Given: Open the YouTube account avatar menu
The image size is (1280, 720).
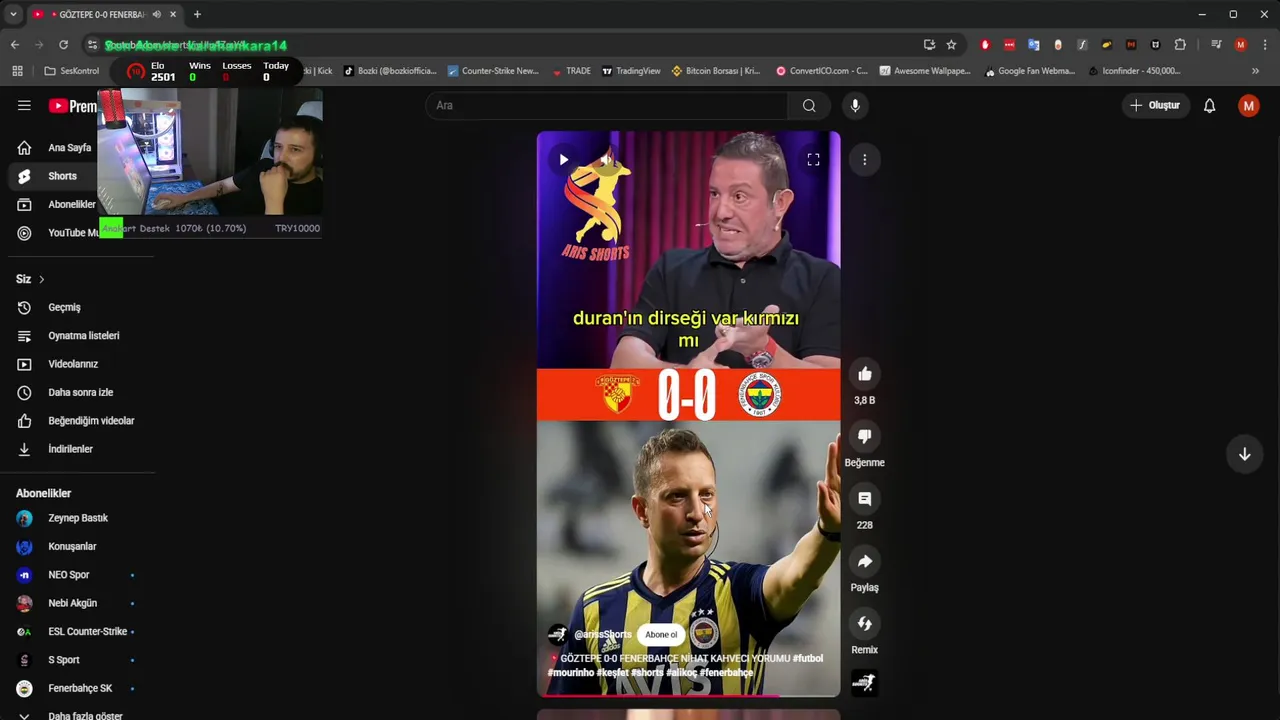Looking at the screenshot, I should tap(1248, 105).
